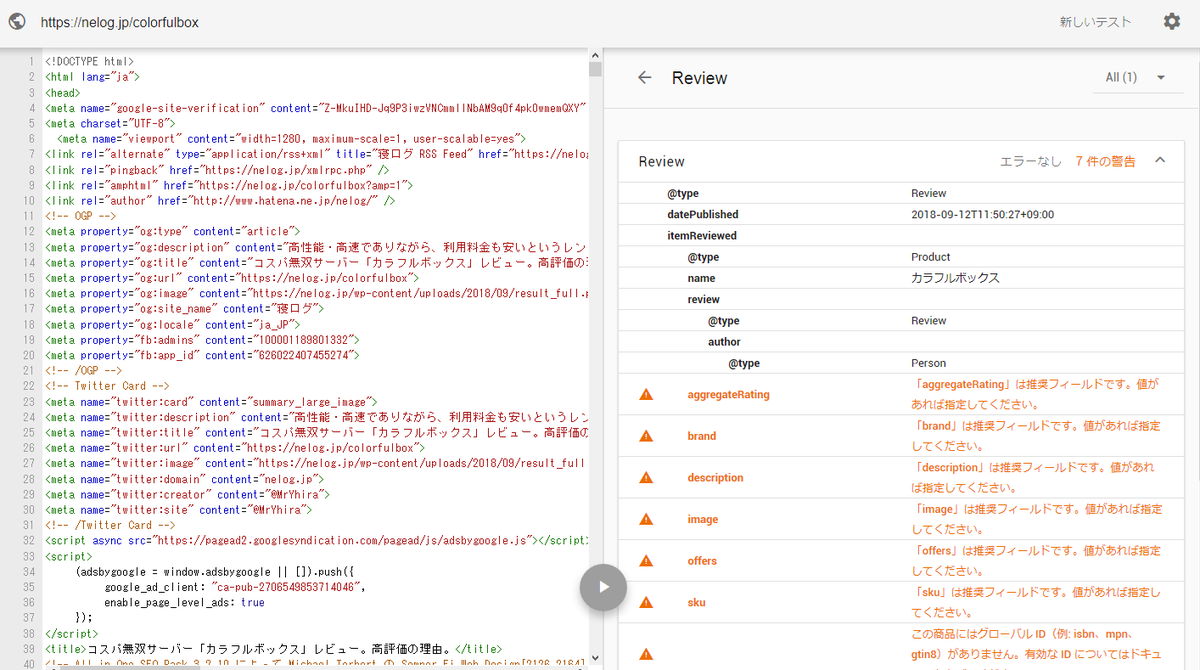Open the All (1) filter dropdown
The height and width of the screenshot is (670, 1200).
pos(1136,77)
